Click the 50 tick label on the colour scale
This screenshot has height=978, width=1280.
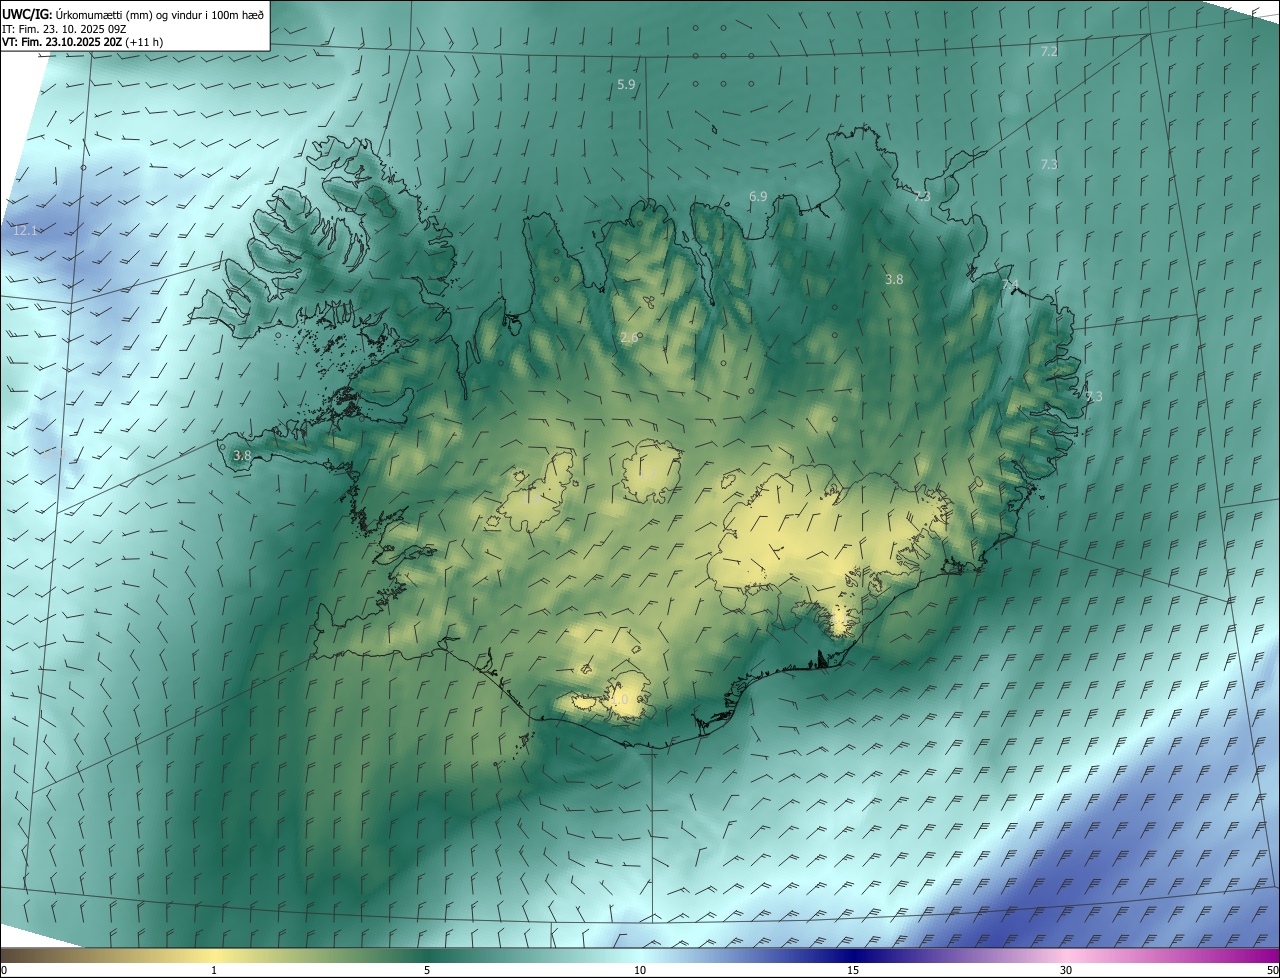click(1272, 970)
